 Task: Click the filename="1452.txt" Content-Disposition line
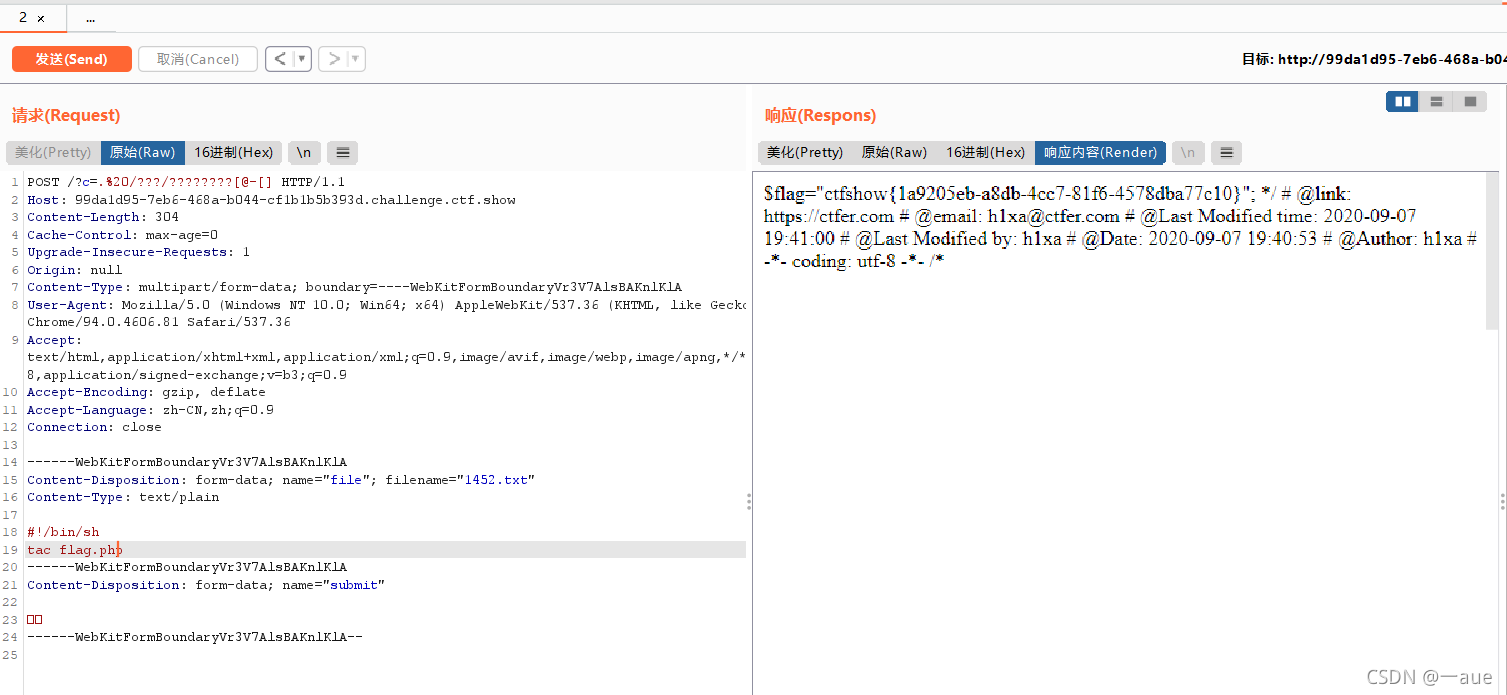281,480
